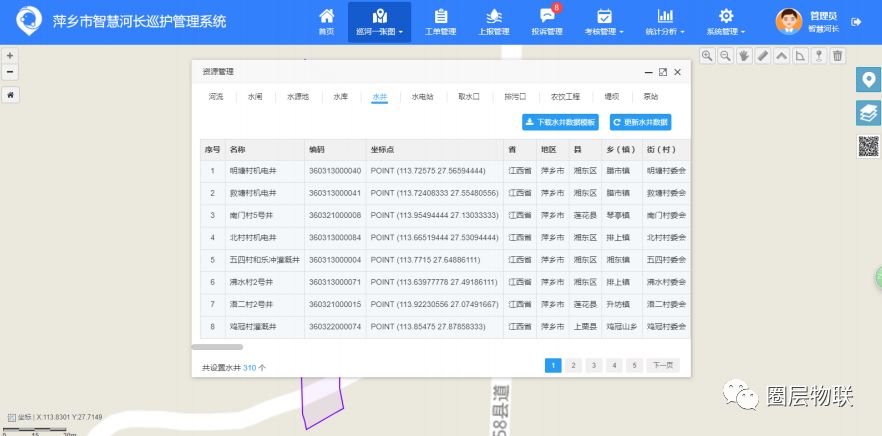Click the table horizontal scrollbar

click(218, 347)
